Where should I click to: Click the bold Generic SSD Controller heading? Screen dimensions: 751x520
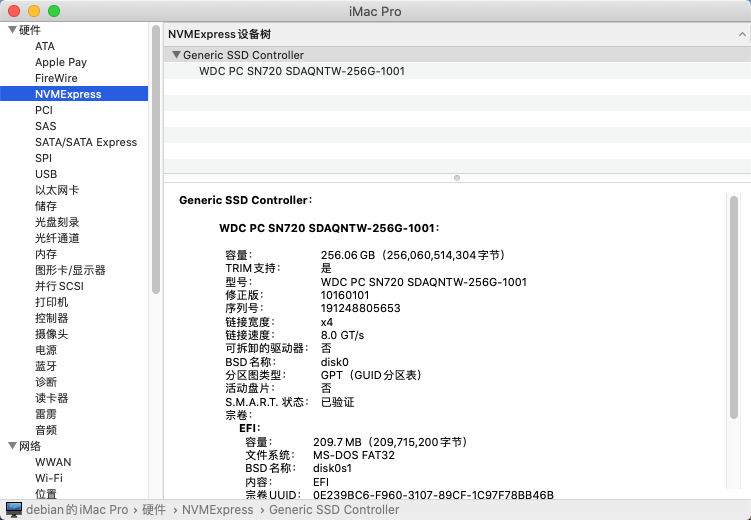[x=245, y=200]
